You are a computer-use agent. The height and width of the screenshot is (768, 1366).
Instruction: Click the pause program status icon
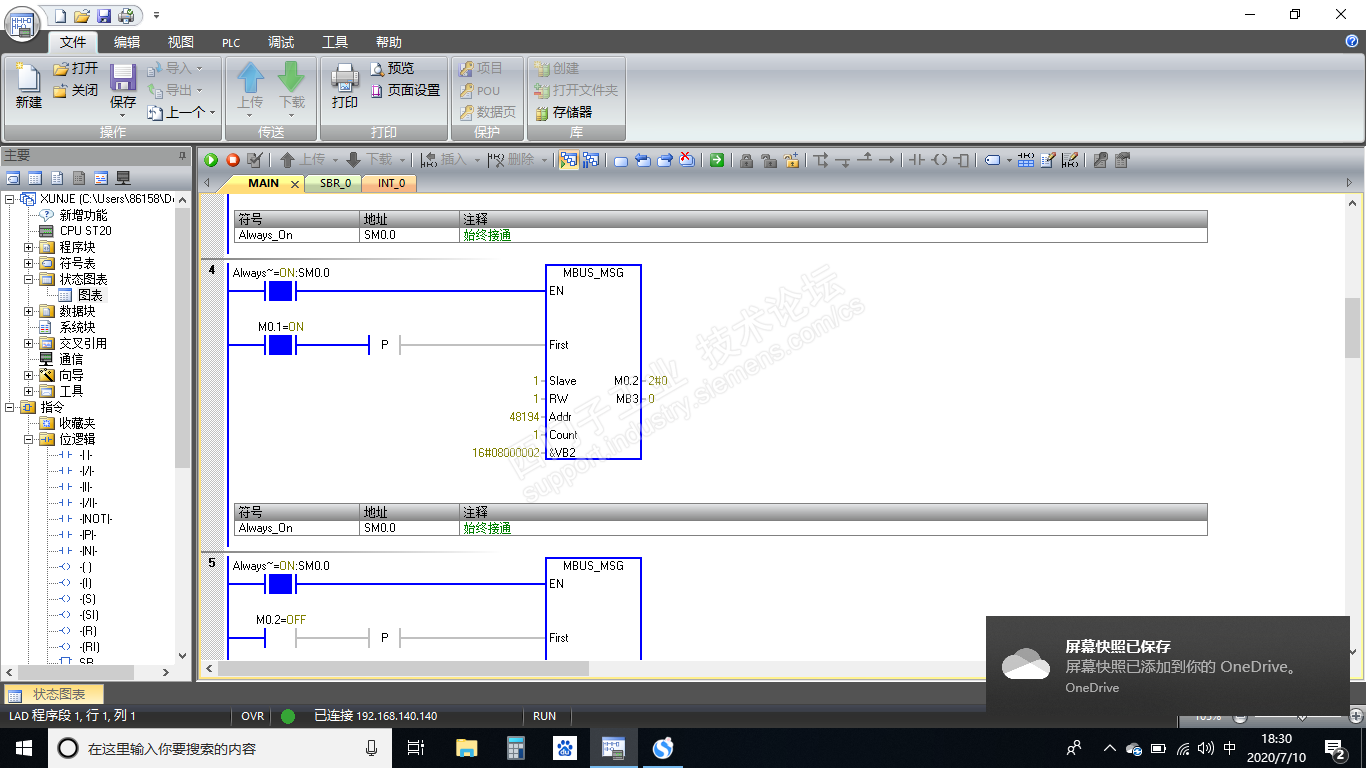pos(591,160)
